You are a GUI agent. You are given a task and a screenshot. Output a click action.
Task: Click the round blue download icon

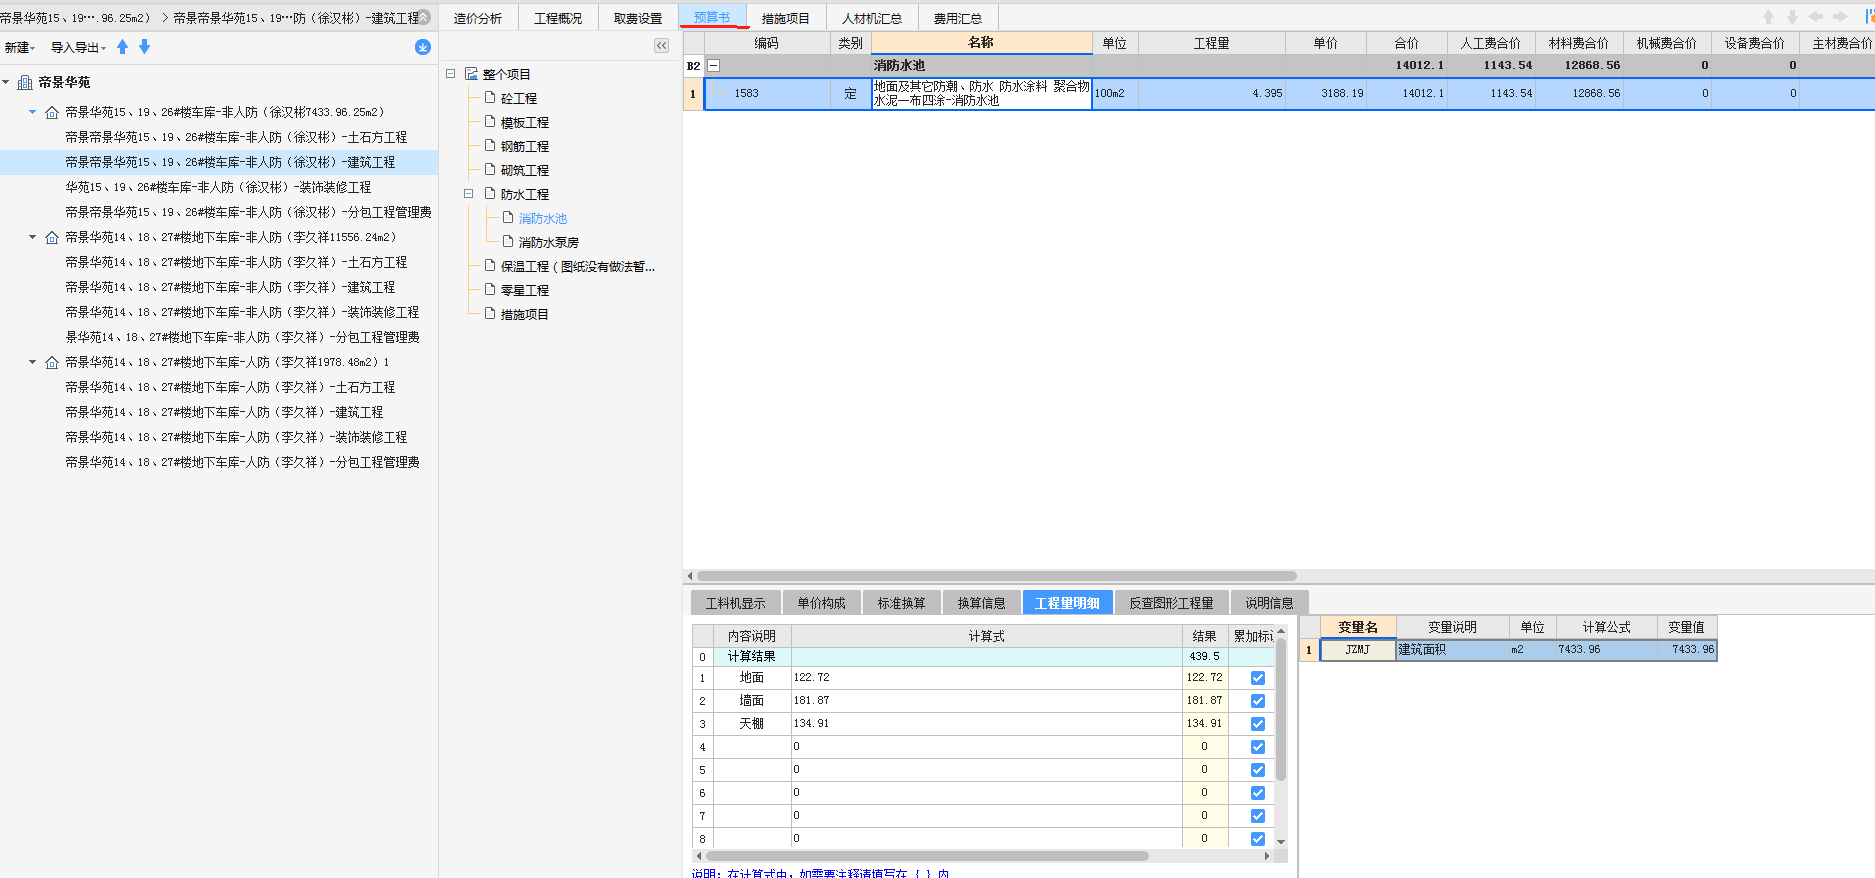[423, 47]
